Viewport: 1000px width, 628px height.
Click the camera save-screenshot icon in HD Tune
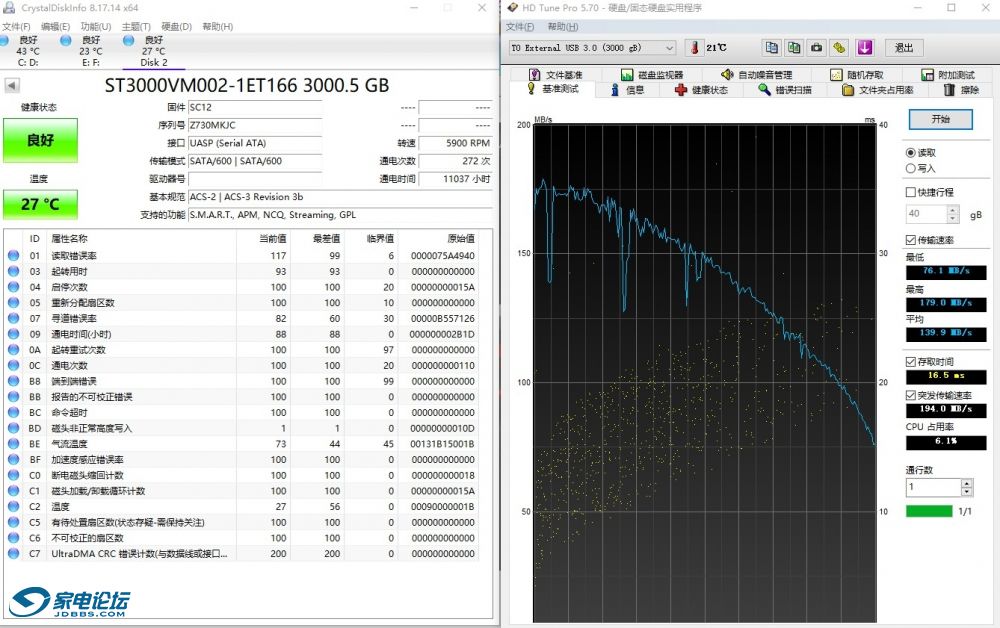coord(816,48)
